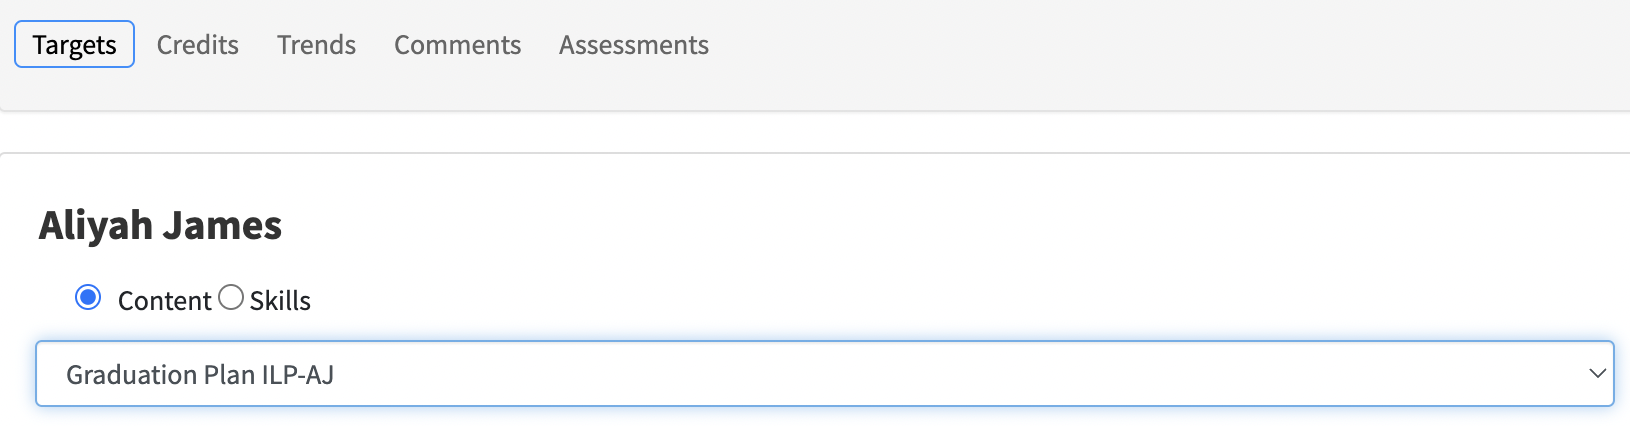
Task: Go to the Trends tab
Action: coord(316,45)
